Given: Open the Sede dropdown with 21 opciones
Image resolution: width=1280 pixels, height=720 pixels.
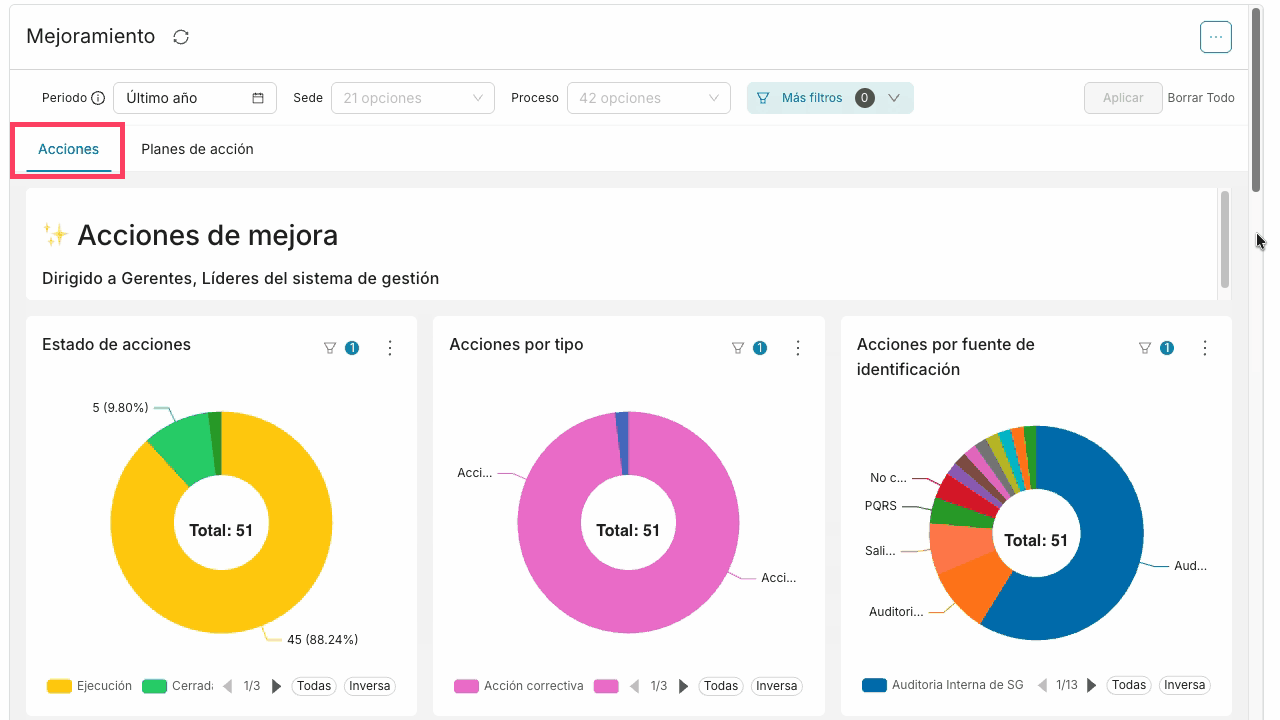Looking at the screenshot, I should 413,98.
